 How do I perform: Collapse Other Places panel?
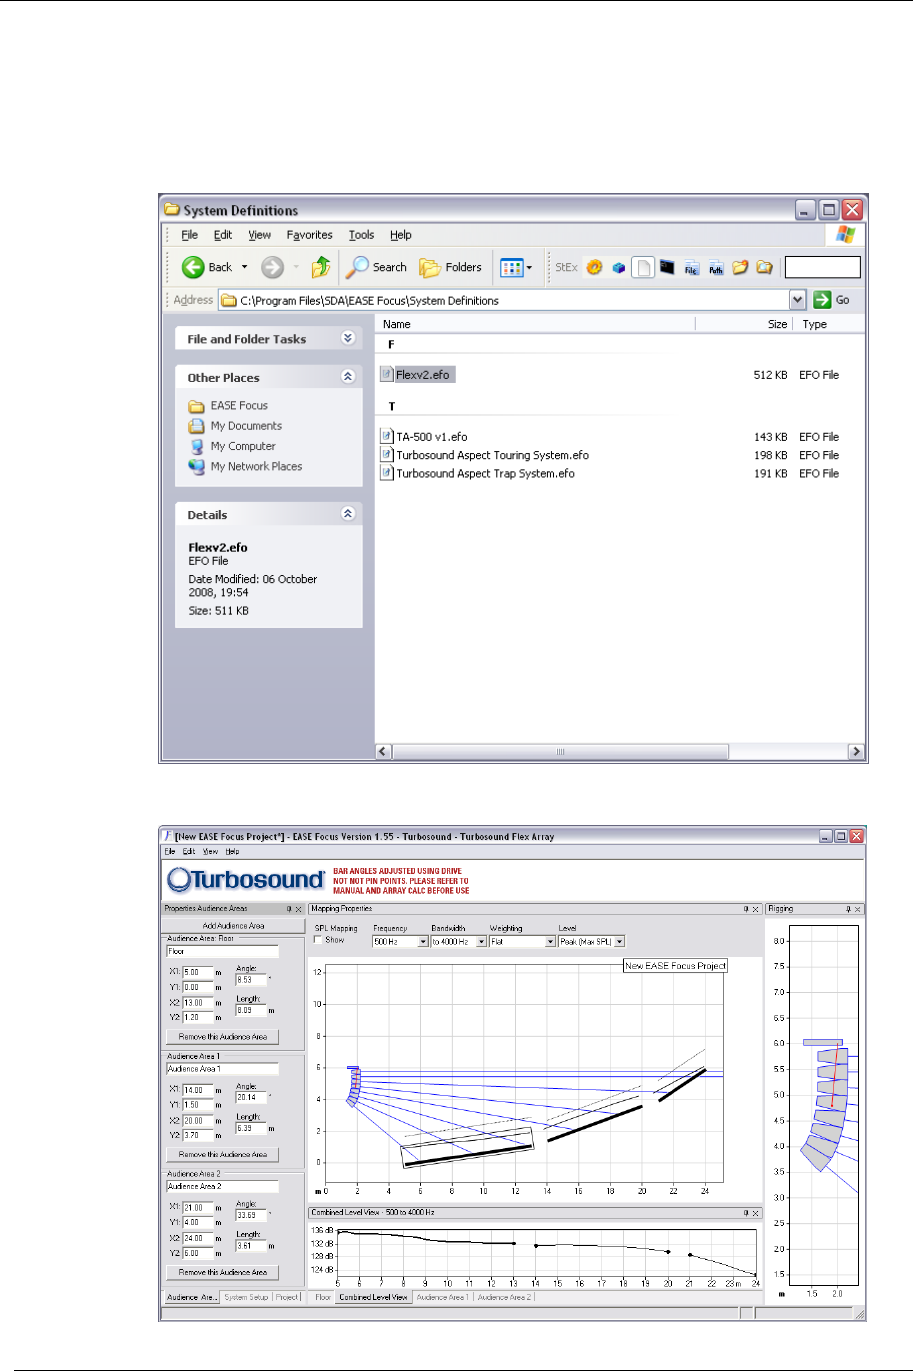tap(348, 377)
